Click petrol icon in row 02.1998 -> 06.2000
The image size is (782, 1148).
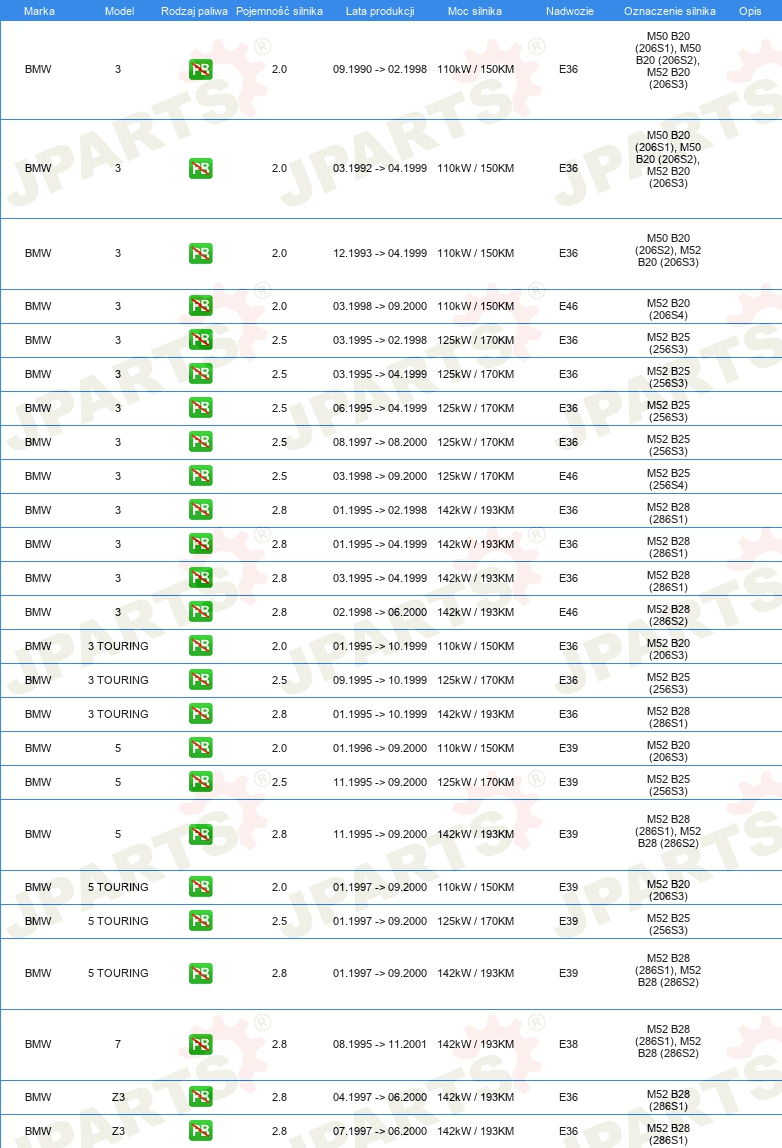pos(201,612)
